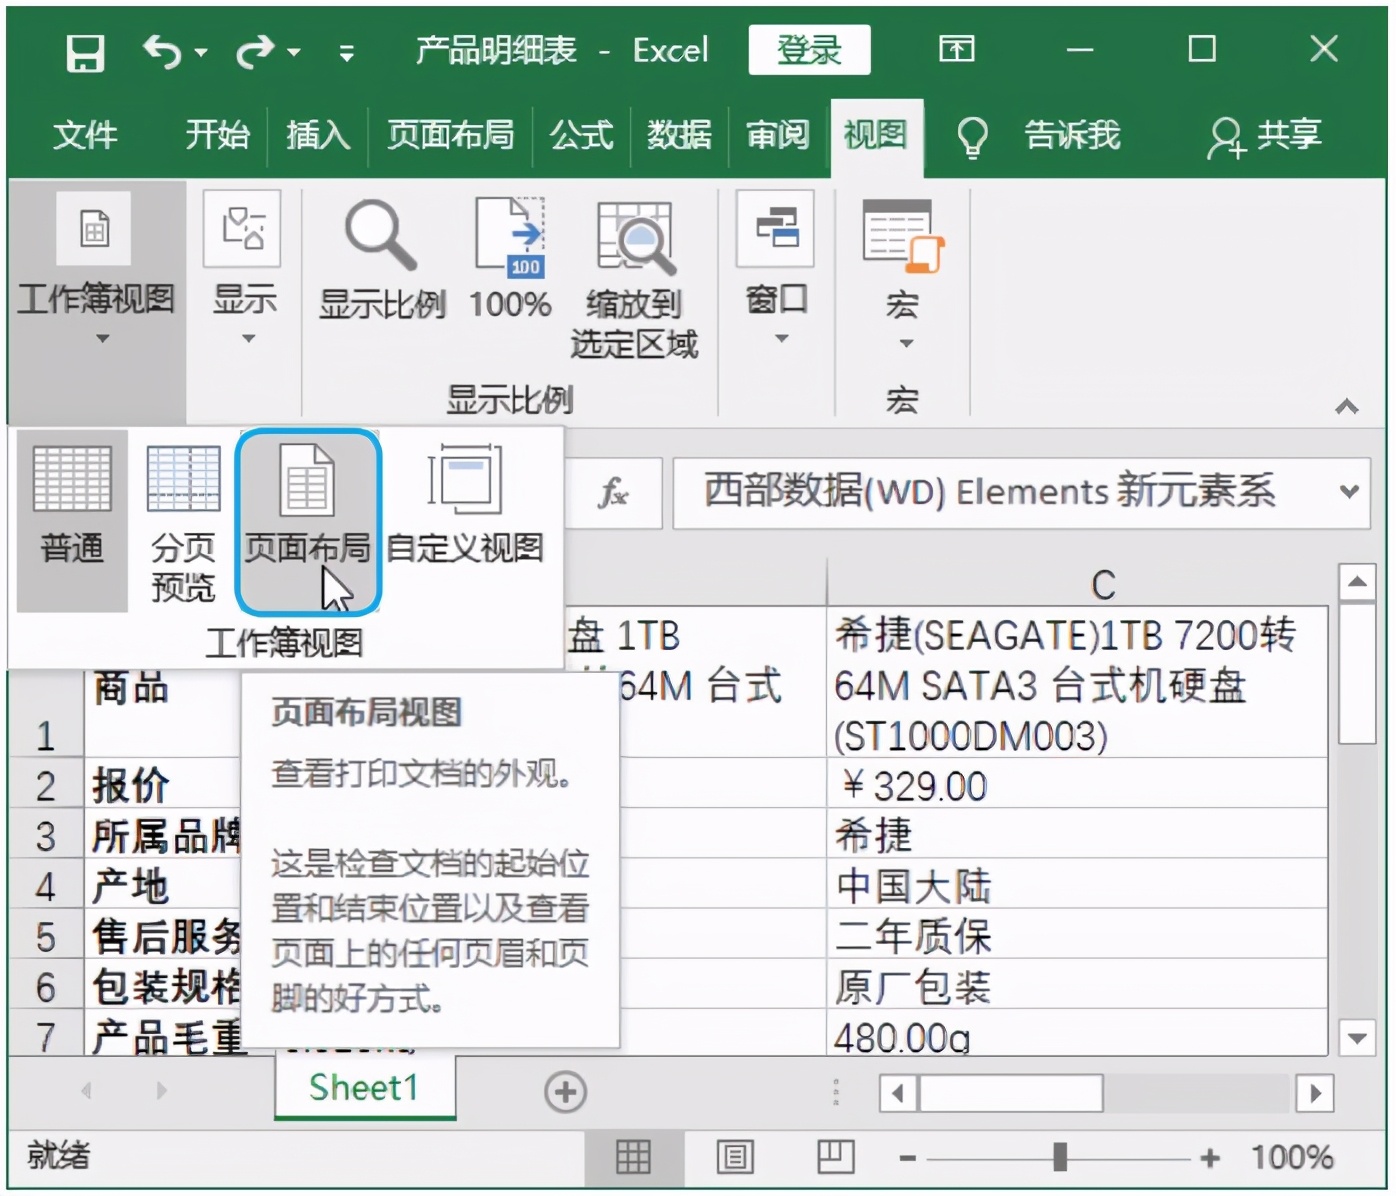Screen dimensions: 1396x1196
Task: Activate Normal view from status bar
Action: click(x=633, y=1157)
